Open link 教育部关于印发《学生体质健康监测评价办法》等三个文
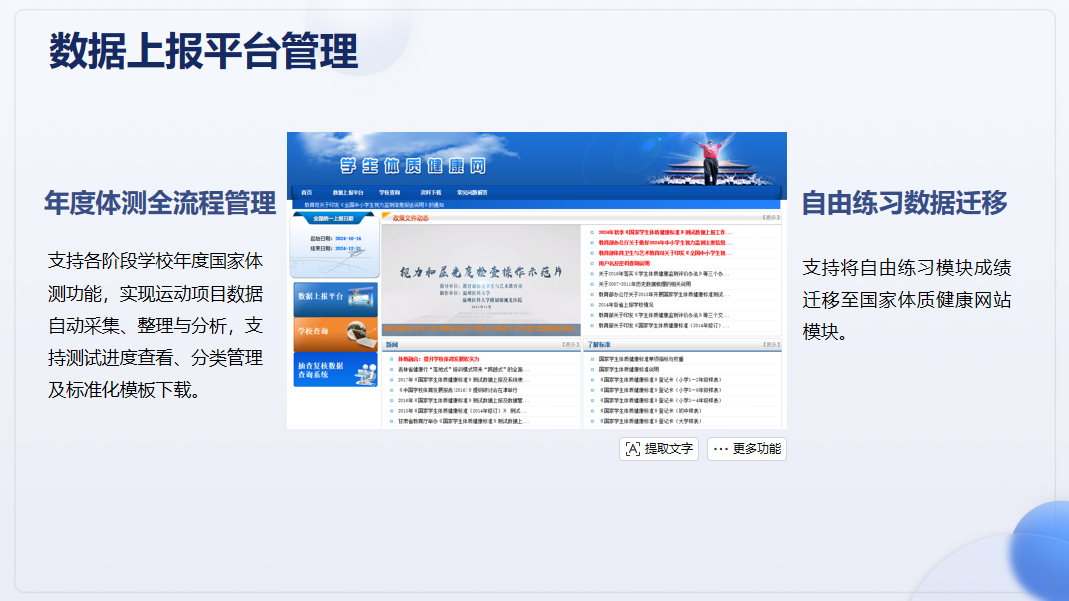 coord(664,315)
